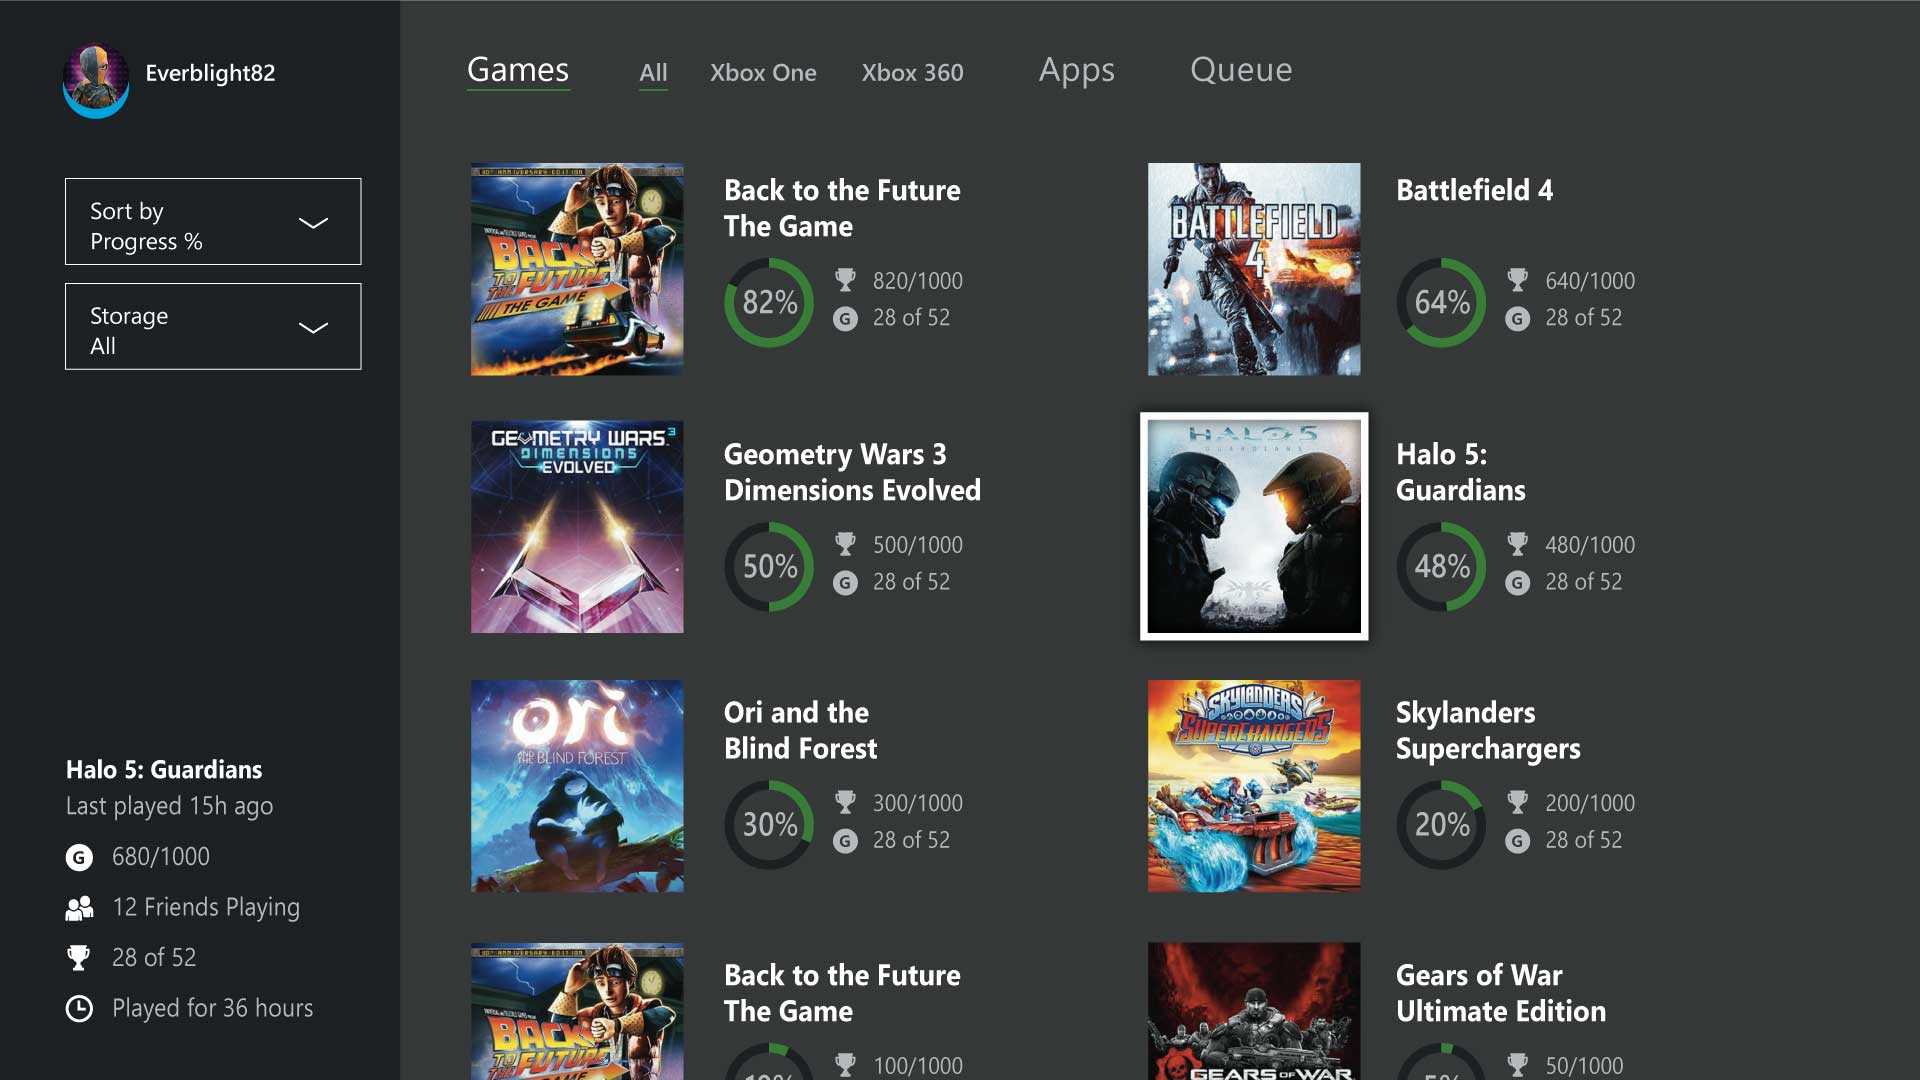Click the trophy icon next to 480/1000
1920x1080 pixels.
(1517, 544)
